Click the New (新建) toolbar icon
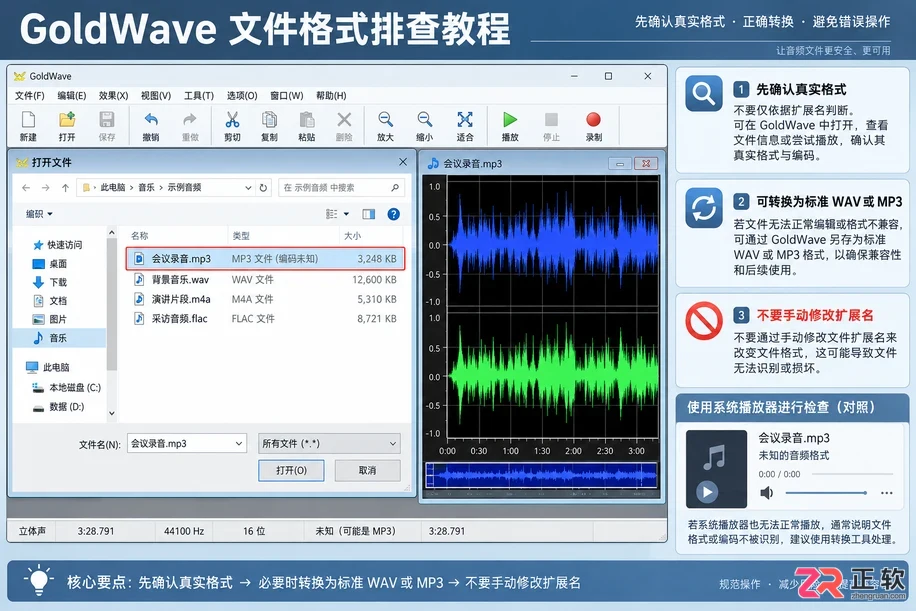 (28, 120)
